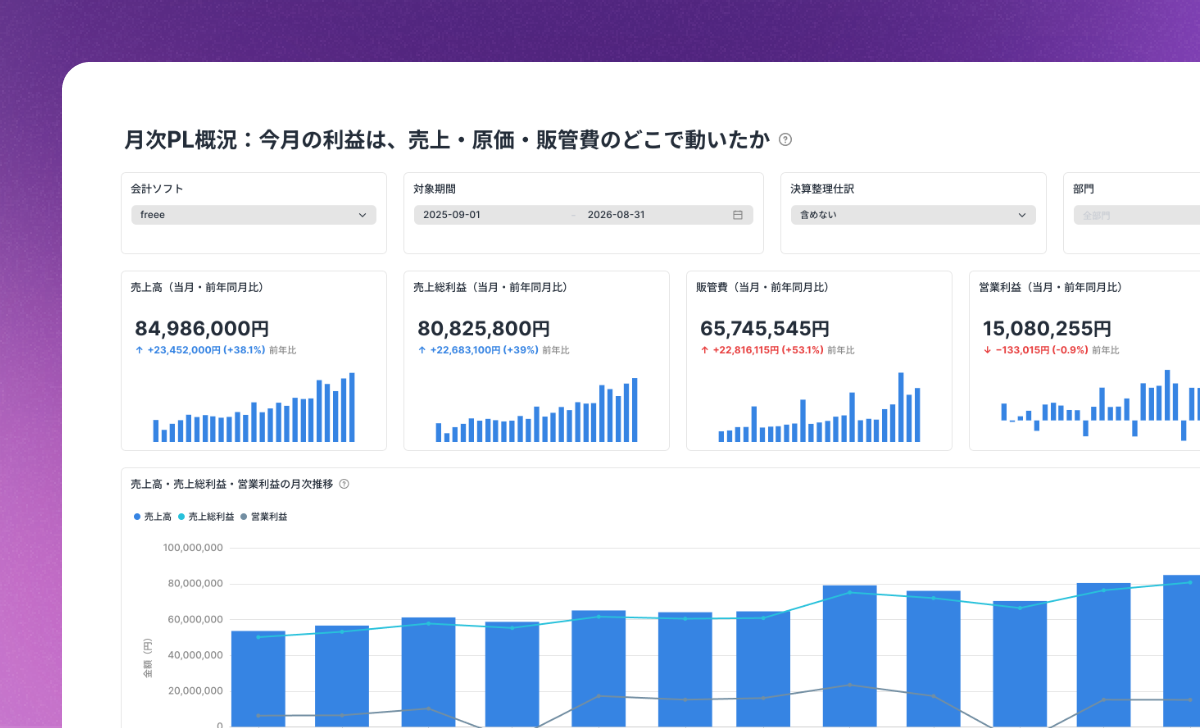Click the 売上総利益 legend cyan dot
The height and width of the screenshot is (728, 1200).
(x=181, y=517)
